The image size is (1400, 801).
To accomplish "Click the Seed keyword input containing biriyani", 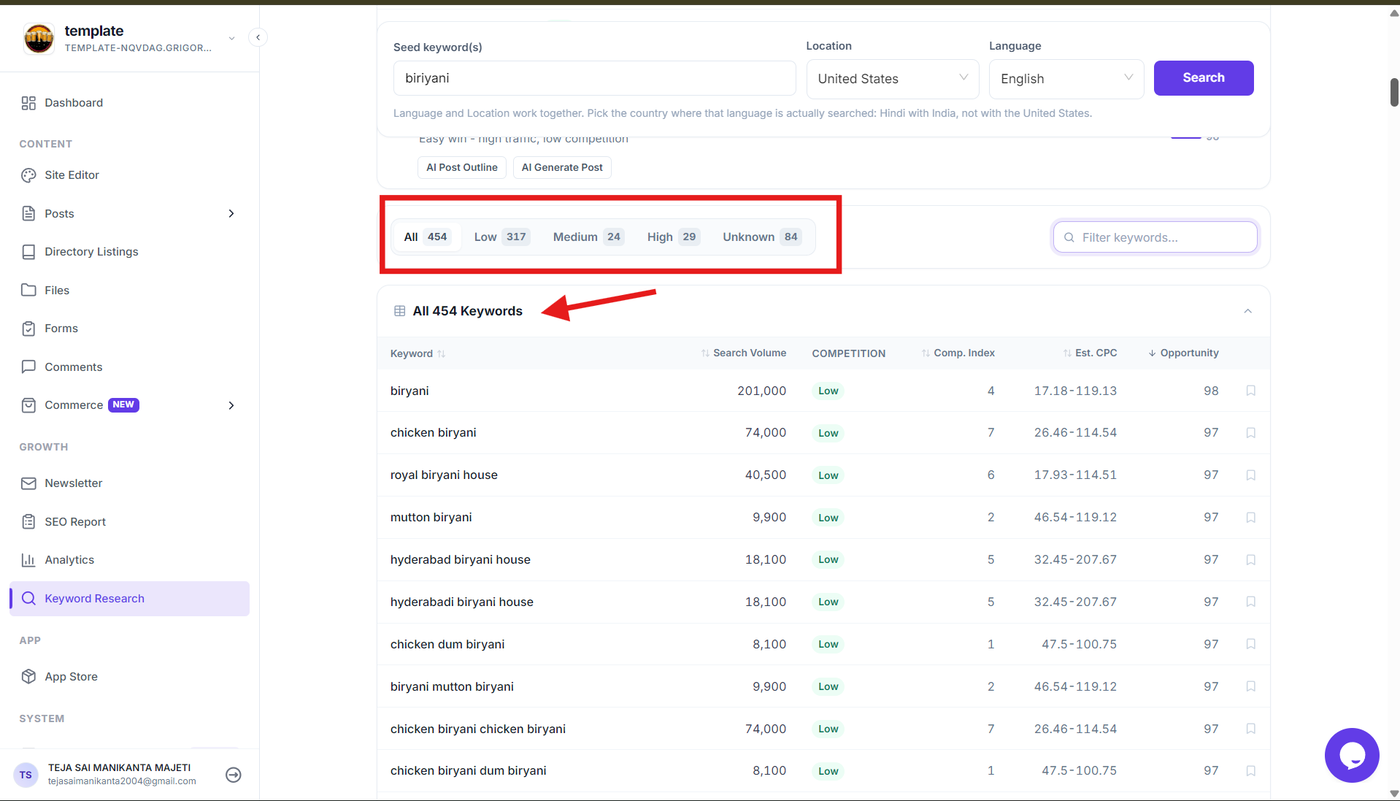I will coord(595,78).
